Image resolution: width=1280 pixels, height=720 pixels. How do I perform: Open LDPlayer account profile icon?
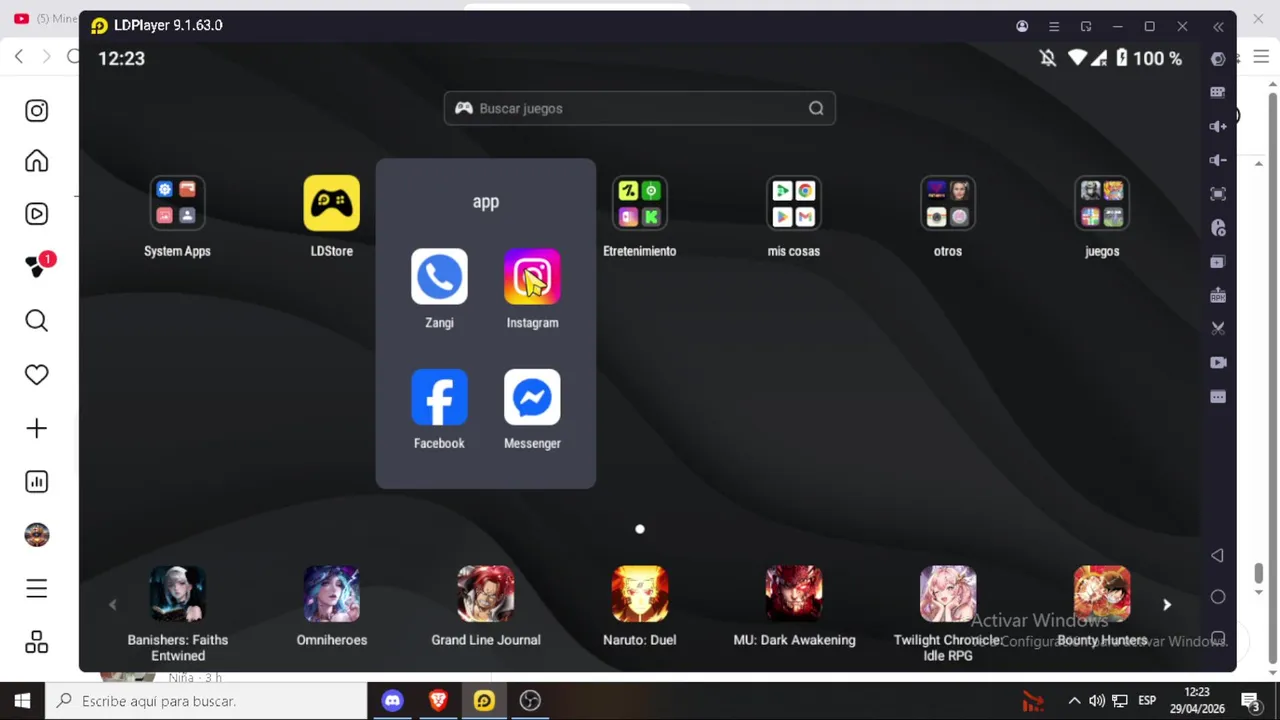pyautogui.click(x=1022, y=26)
